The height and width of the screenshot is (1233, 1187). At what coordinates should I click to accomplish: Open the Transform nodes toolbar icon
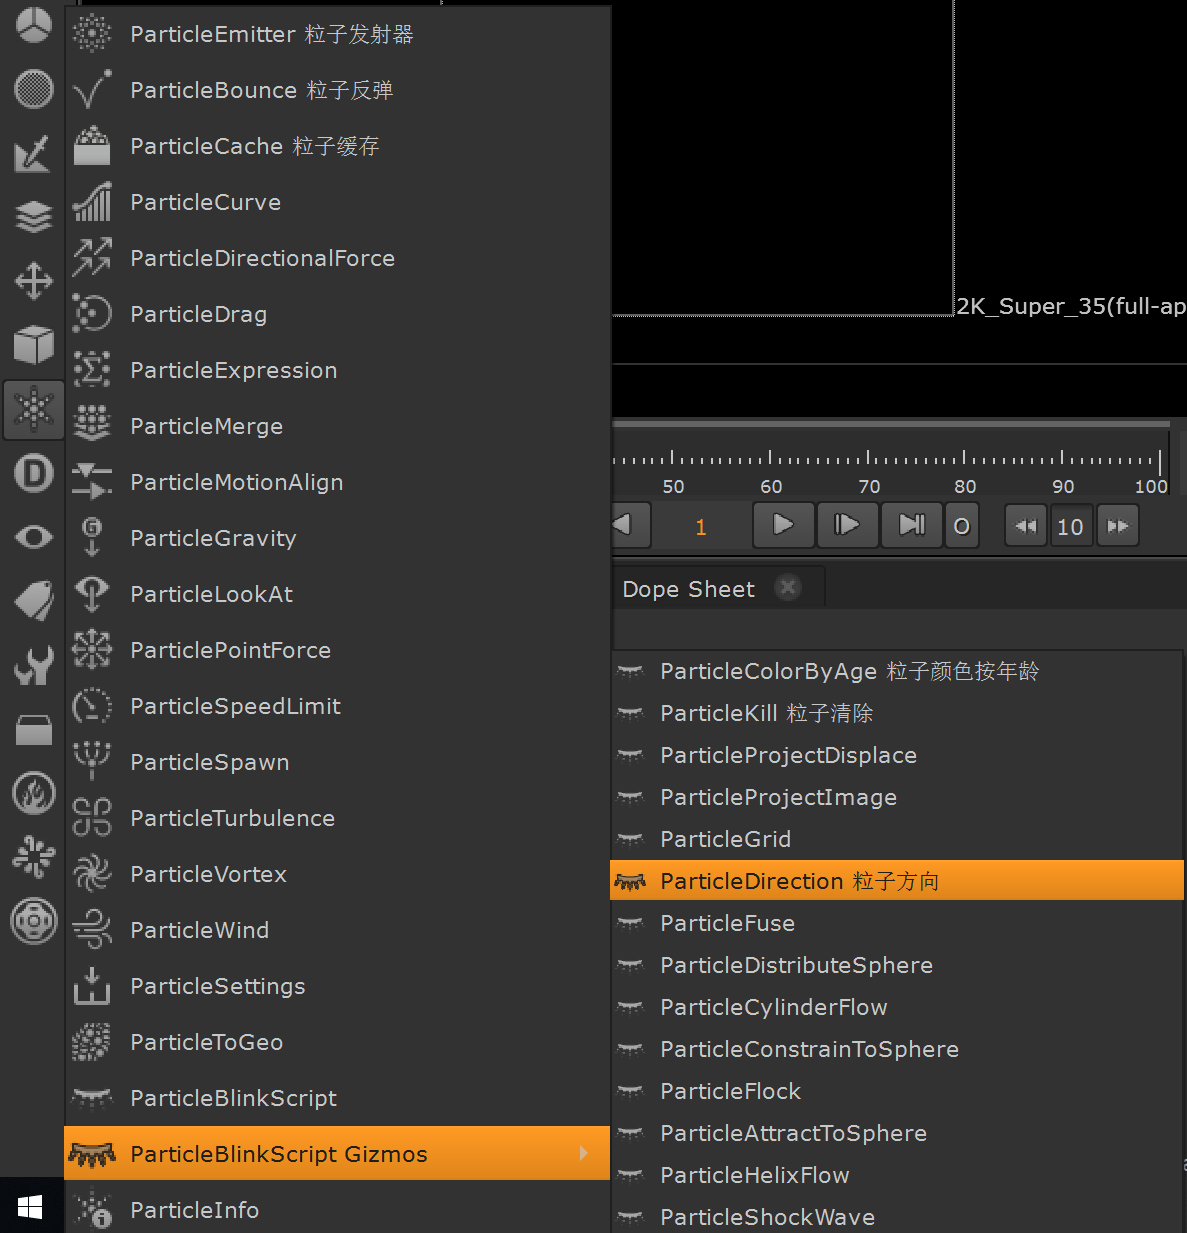[34, 281]
